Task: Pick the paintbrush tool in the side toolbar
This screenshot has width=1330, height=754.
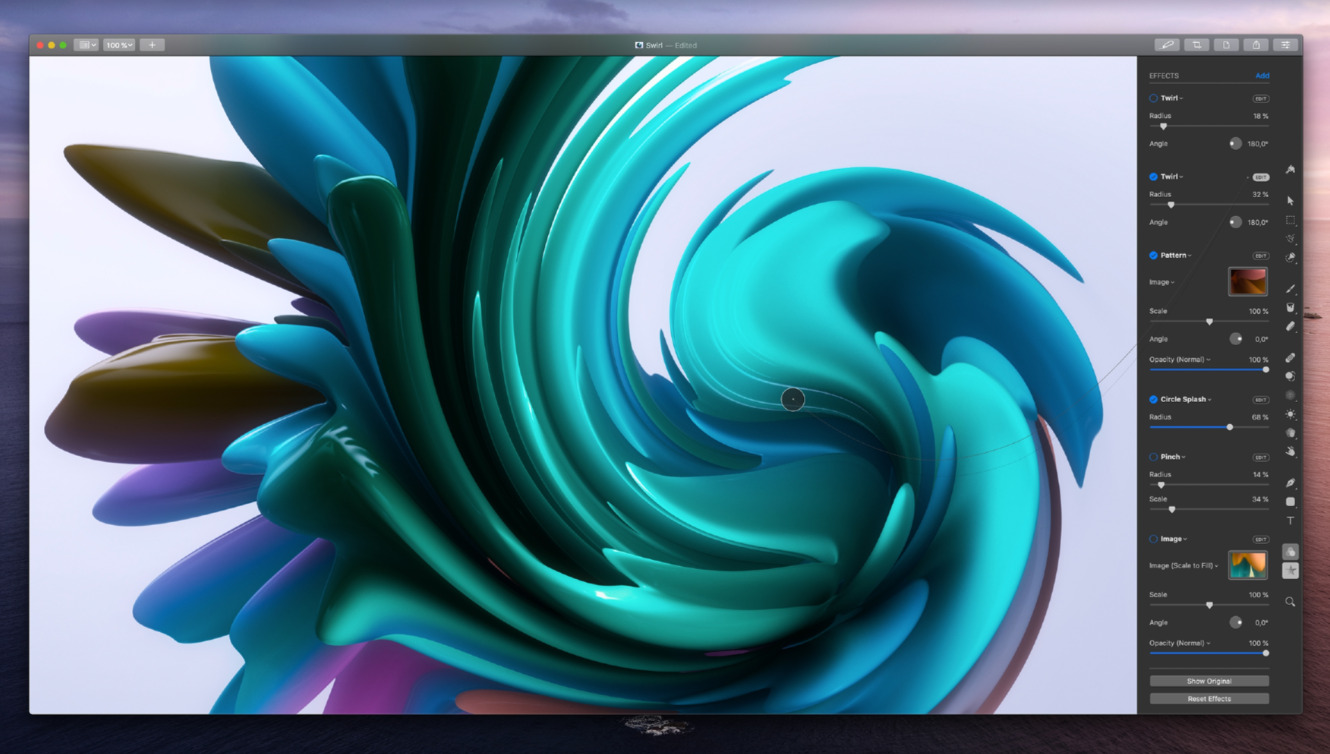Action: tap(1290, 289)
